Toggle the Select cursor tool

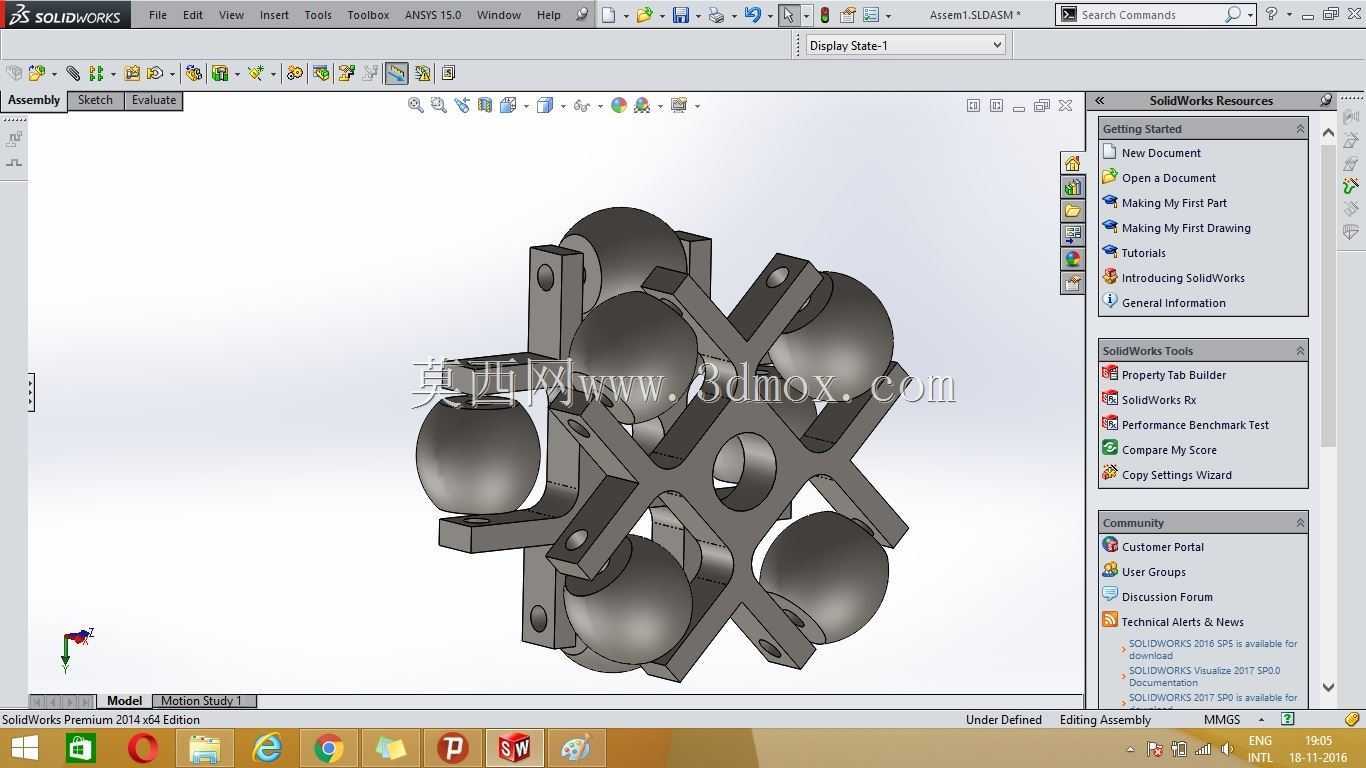pyautogui.click(x=789, y=15)
